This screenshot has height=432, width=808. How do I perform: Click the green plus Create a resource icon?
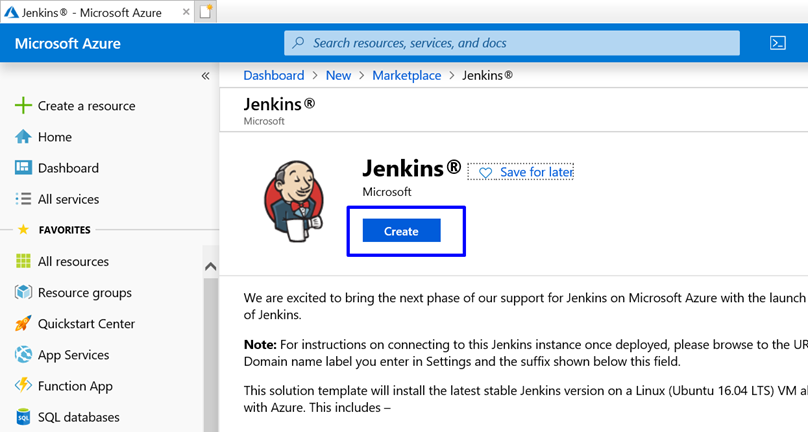23,106
